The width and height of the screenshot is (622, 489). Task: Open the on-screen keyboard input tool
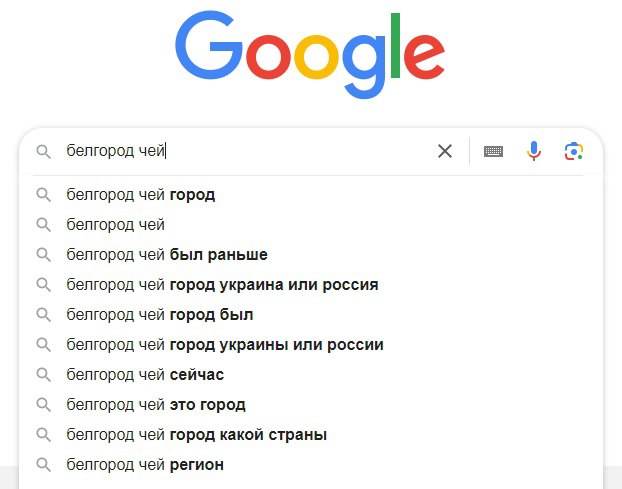pyautogui.click(x=493, y=151)
